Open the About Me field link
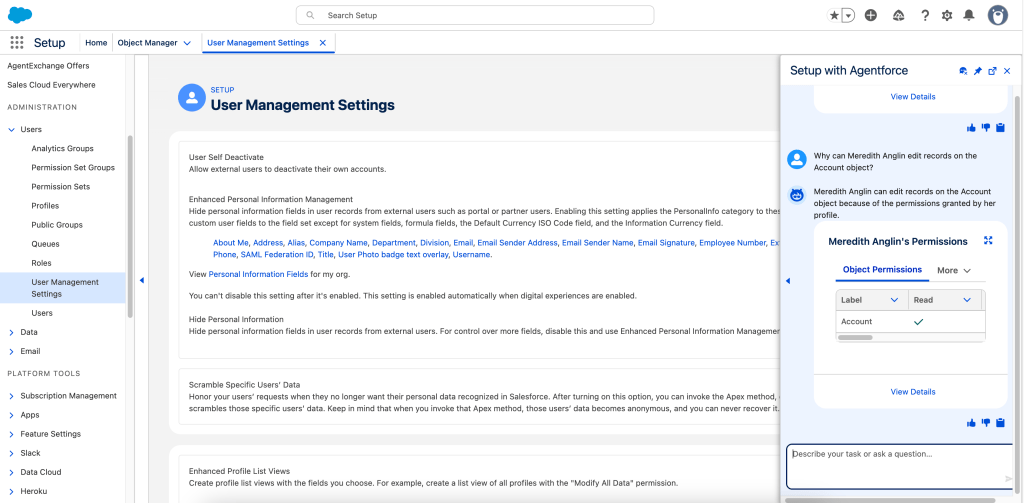Viewport: 1024px width, 503px height. tap(231, 242)
